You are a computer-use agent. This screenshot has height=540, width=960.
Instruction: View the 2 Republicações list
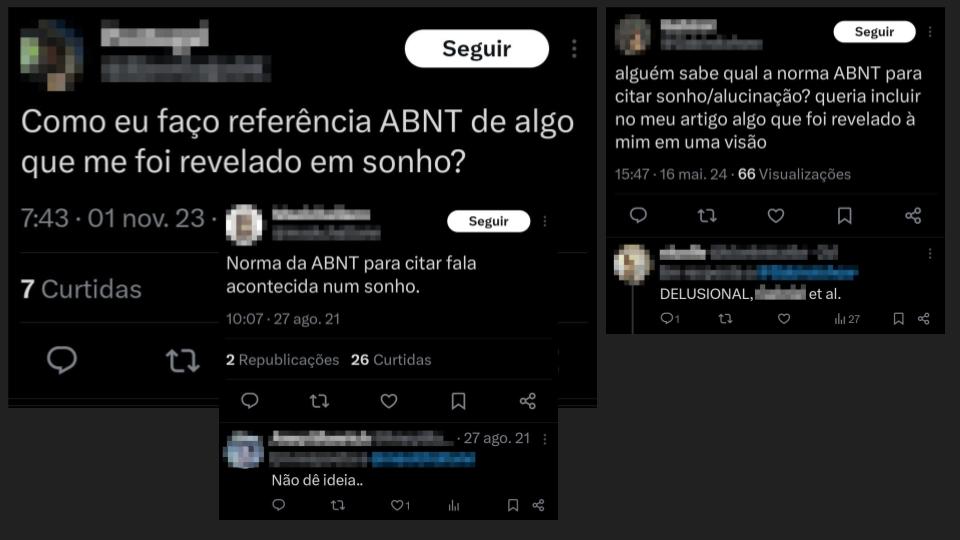click(x=282, y=360)
